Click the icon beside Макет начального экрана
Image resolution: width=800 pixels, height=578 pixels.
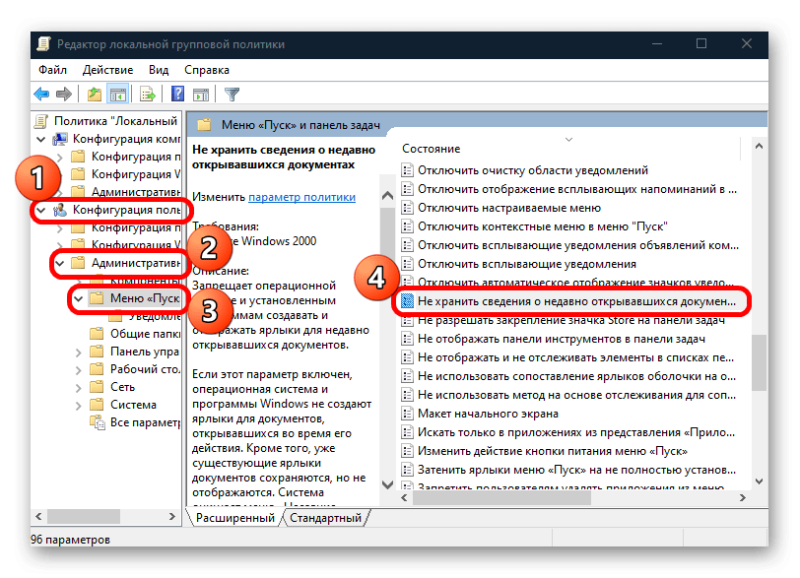(407, 413)
